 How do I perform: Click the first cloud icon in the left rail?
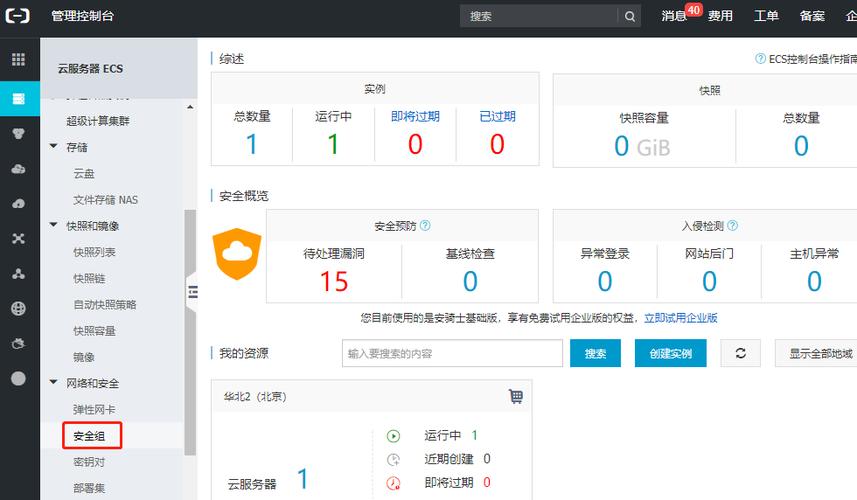19,169
